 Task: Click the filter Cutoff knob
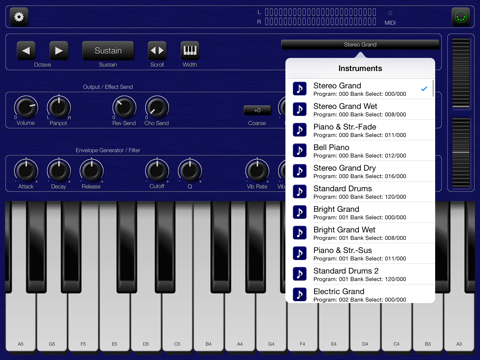point(157,171)
